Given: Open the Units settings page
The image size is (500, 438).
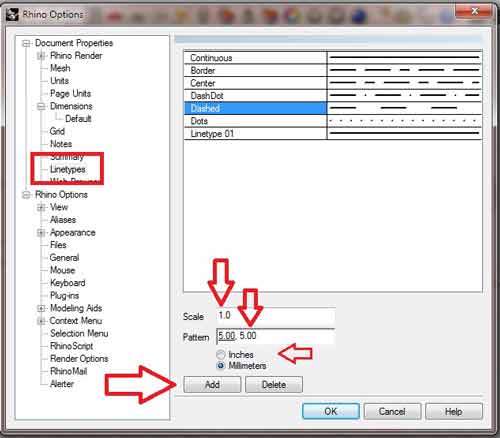Looking at the screenshot, I should [59, 81].
